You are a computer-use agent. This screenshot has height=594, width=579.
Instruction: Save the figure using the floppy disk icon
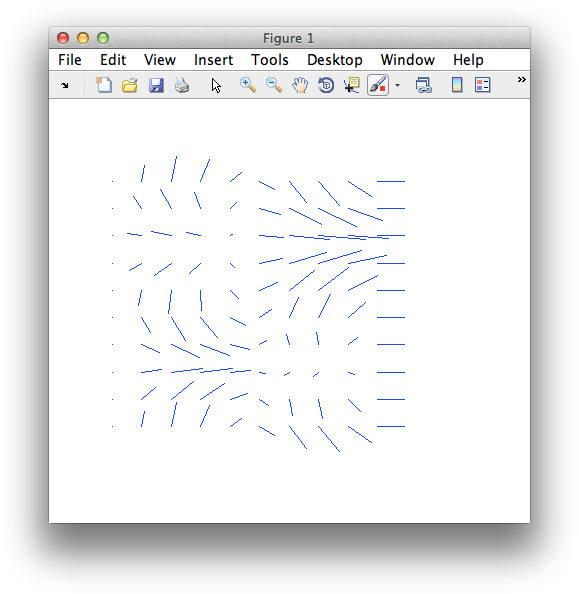point(156,85)
